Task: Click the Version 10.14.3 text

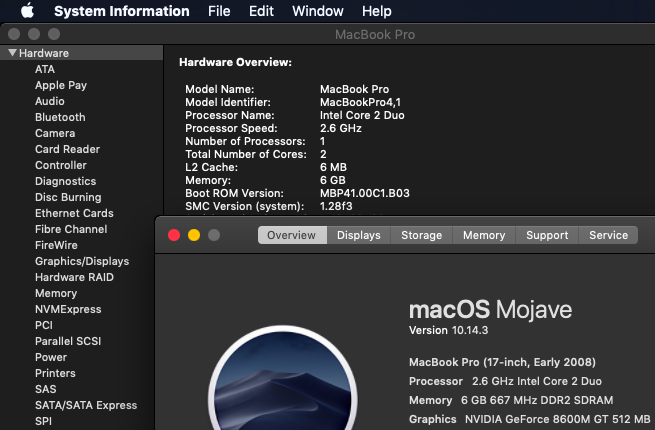Action: click(448, 330)
